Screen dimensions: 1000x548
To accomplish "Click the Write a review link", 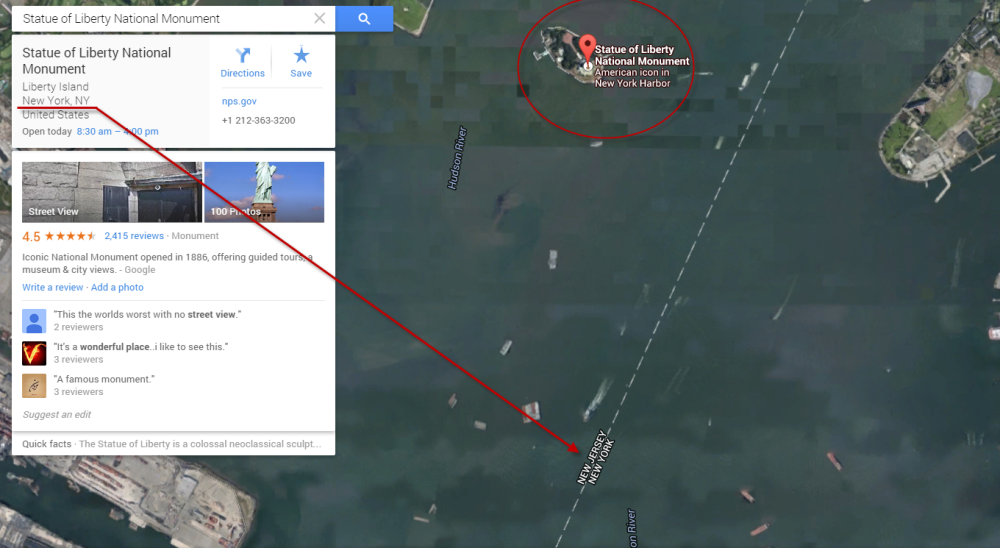I will click(x=53, y=287).
